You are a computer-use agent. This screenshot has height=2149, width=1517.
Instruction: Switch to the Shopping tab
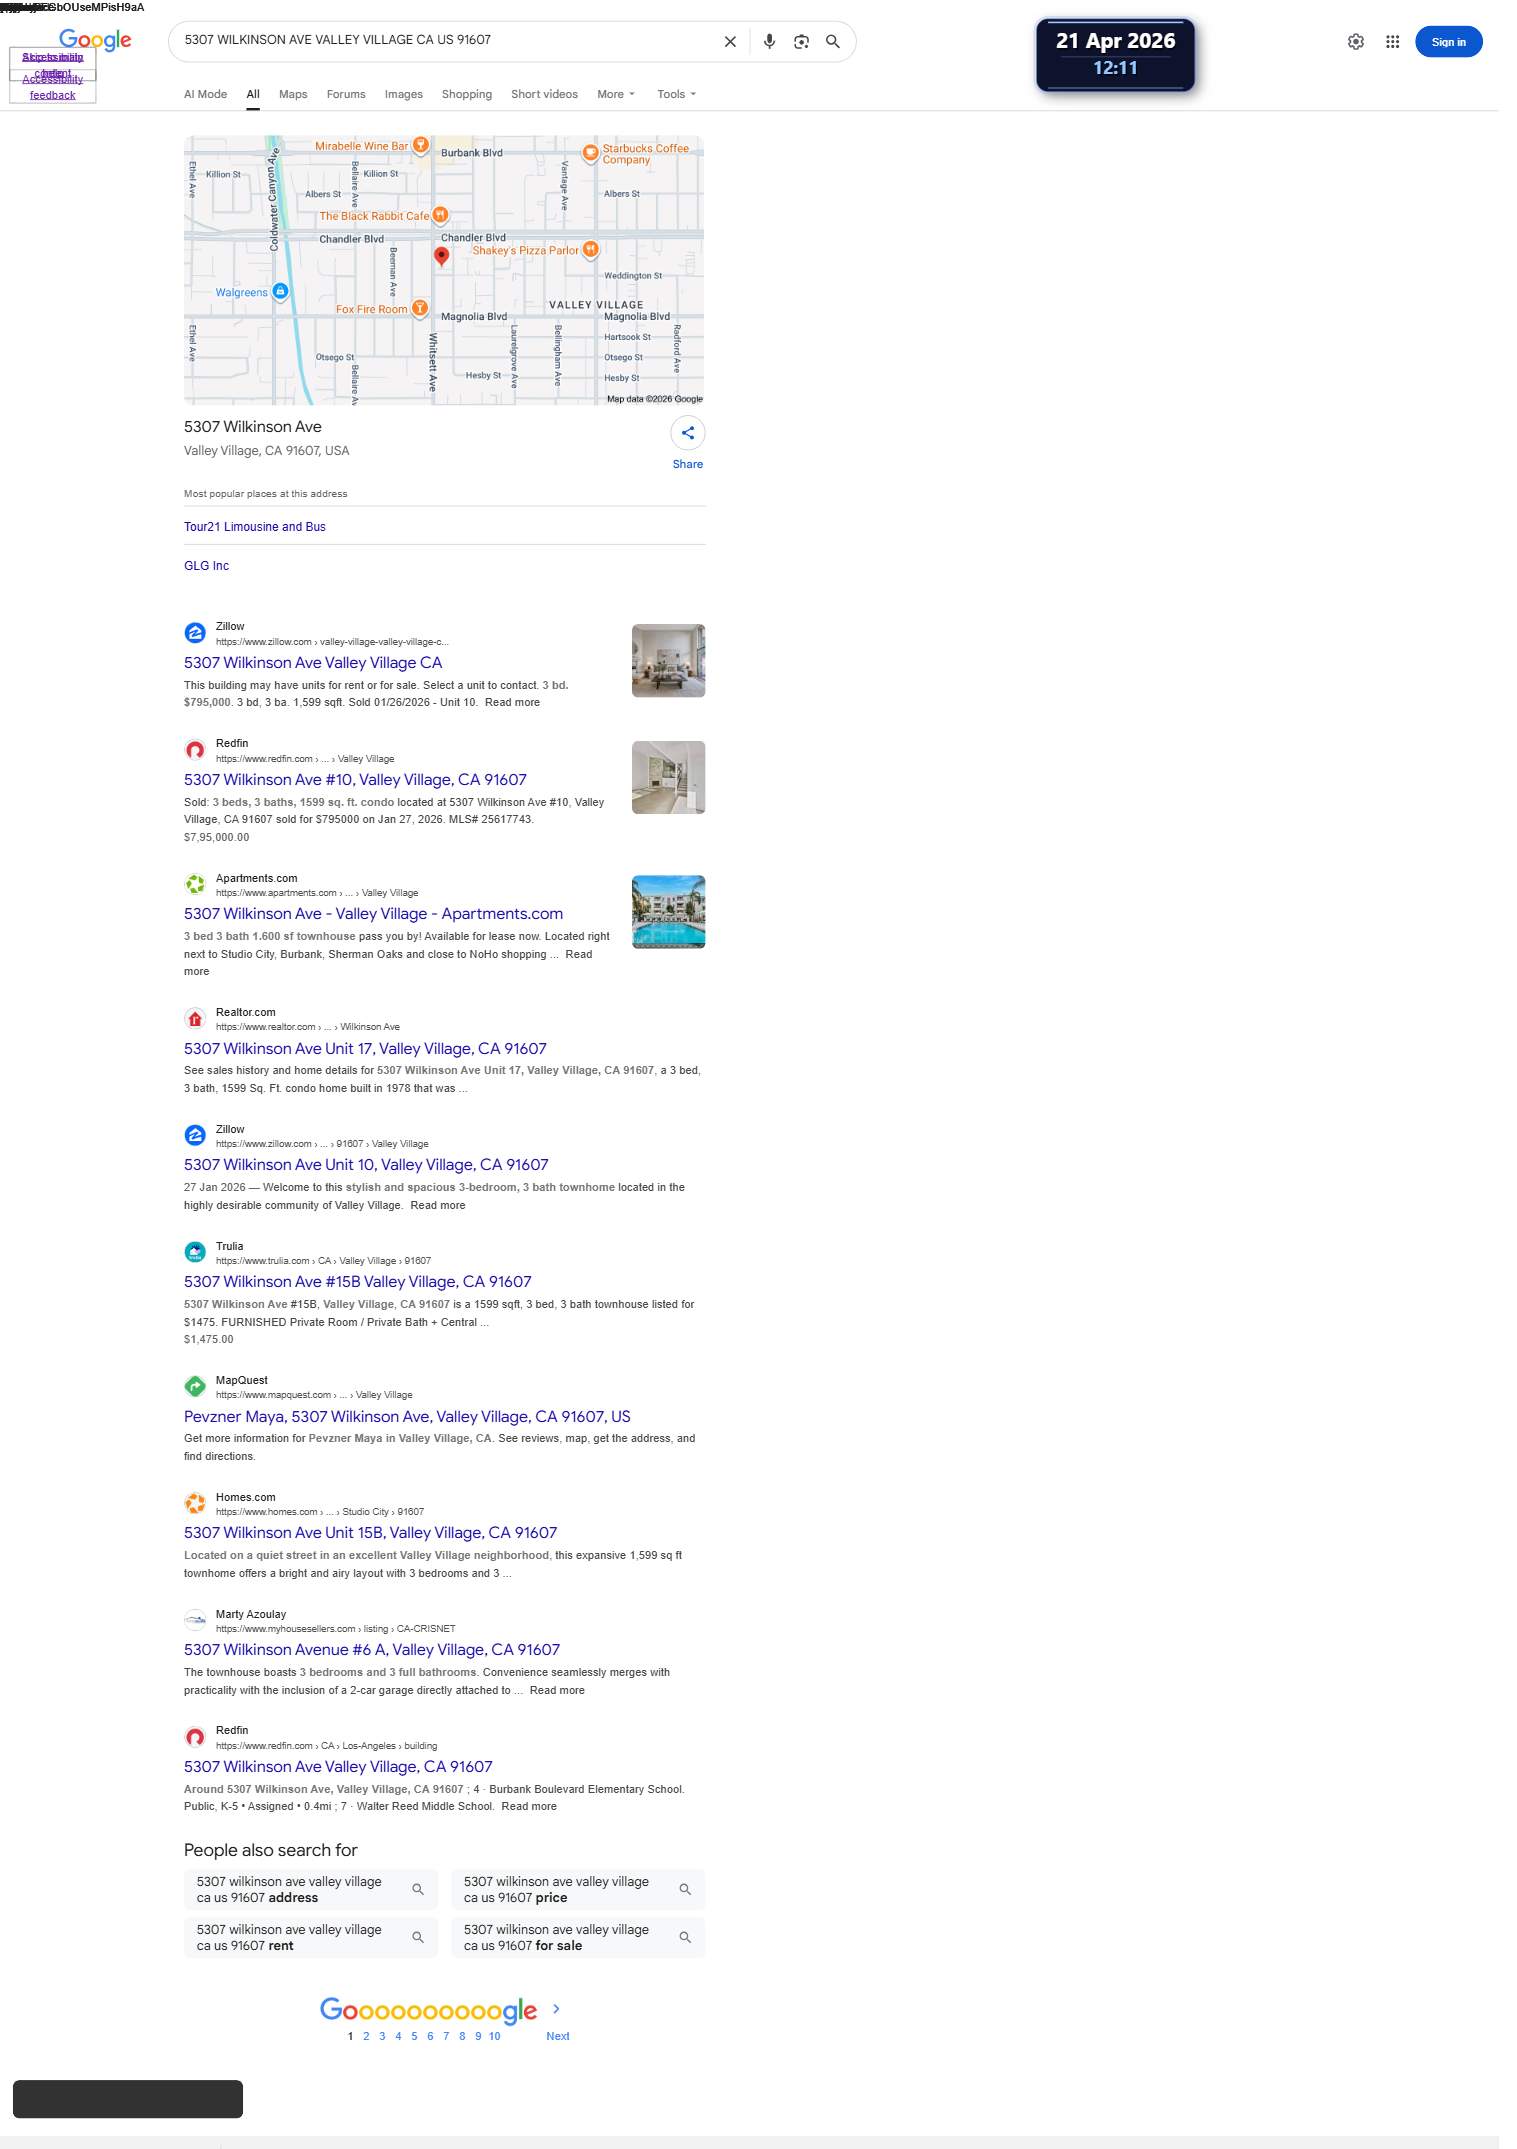[x=467, y=94]
